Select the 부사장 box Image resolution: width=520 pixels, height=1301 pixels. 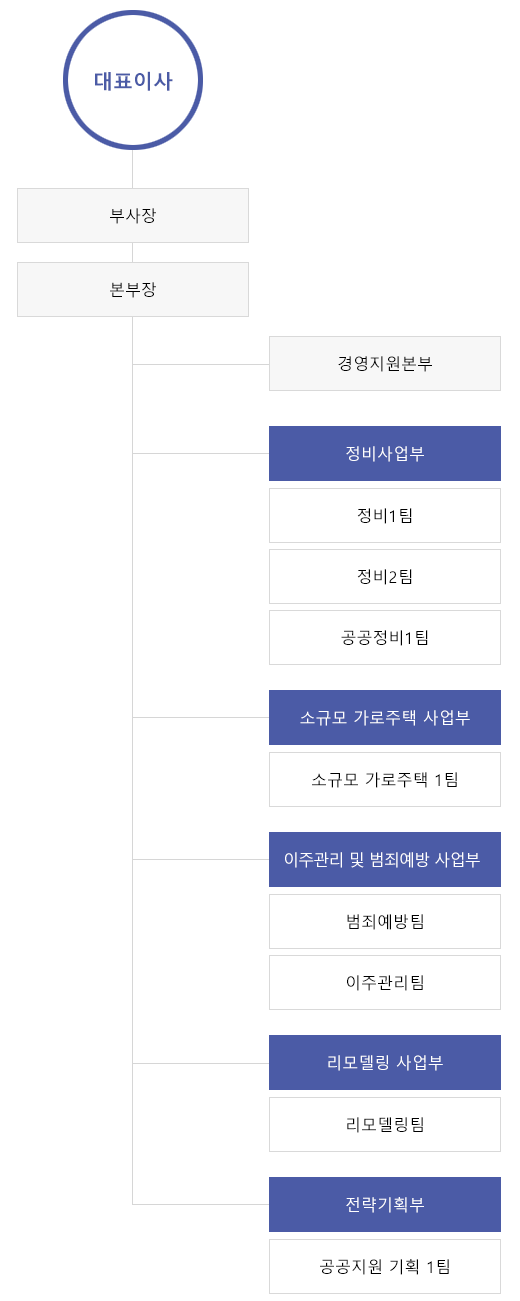click(x=133, y=215)
